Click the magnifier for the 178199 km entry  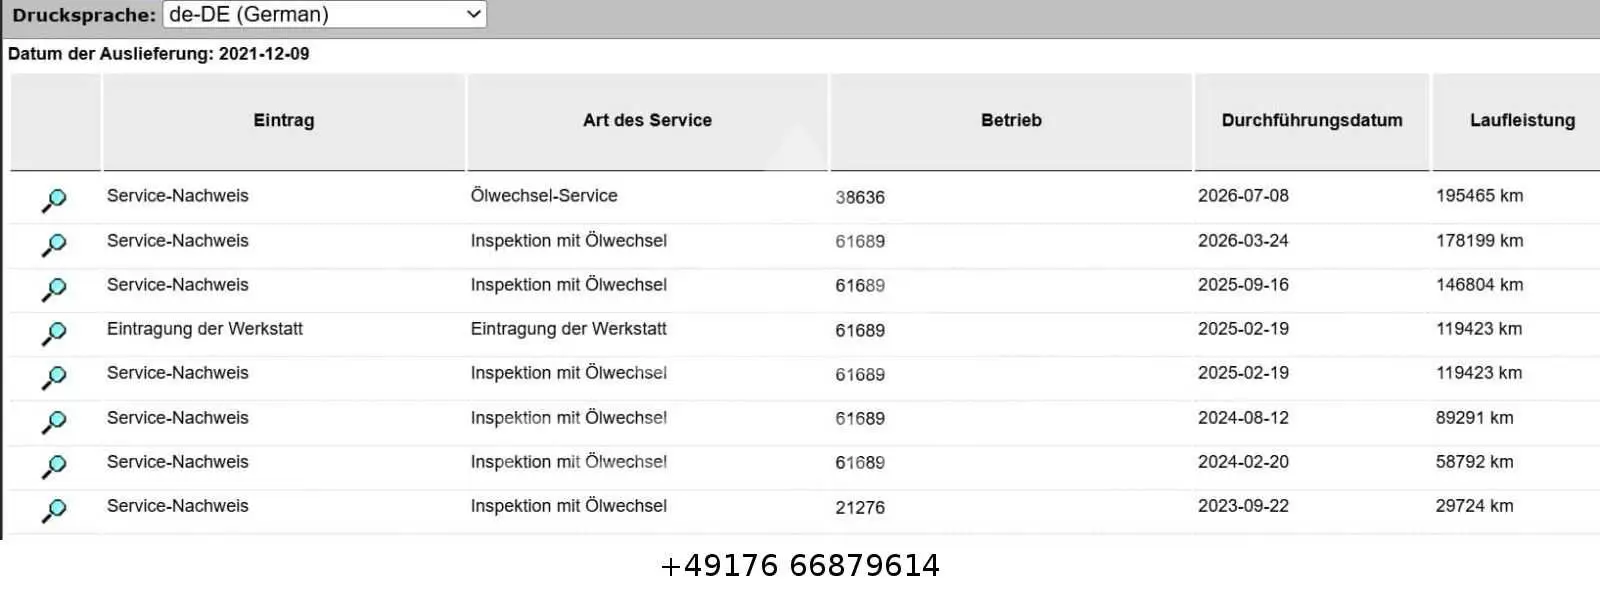tap(54, 244)
